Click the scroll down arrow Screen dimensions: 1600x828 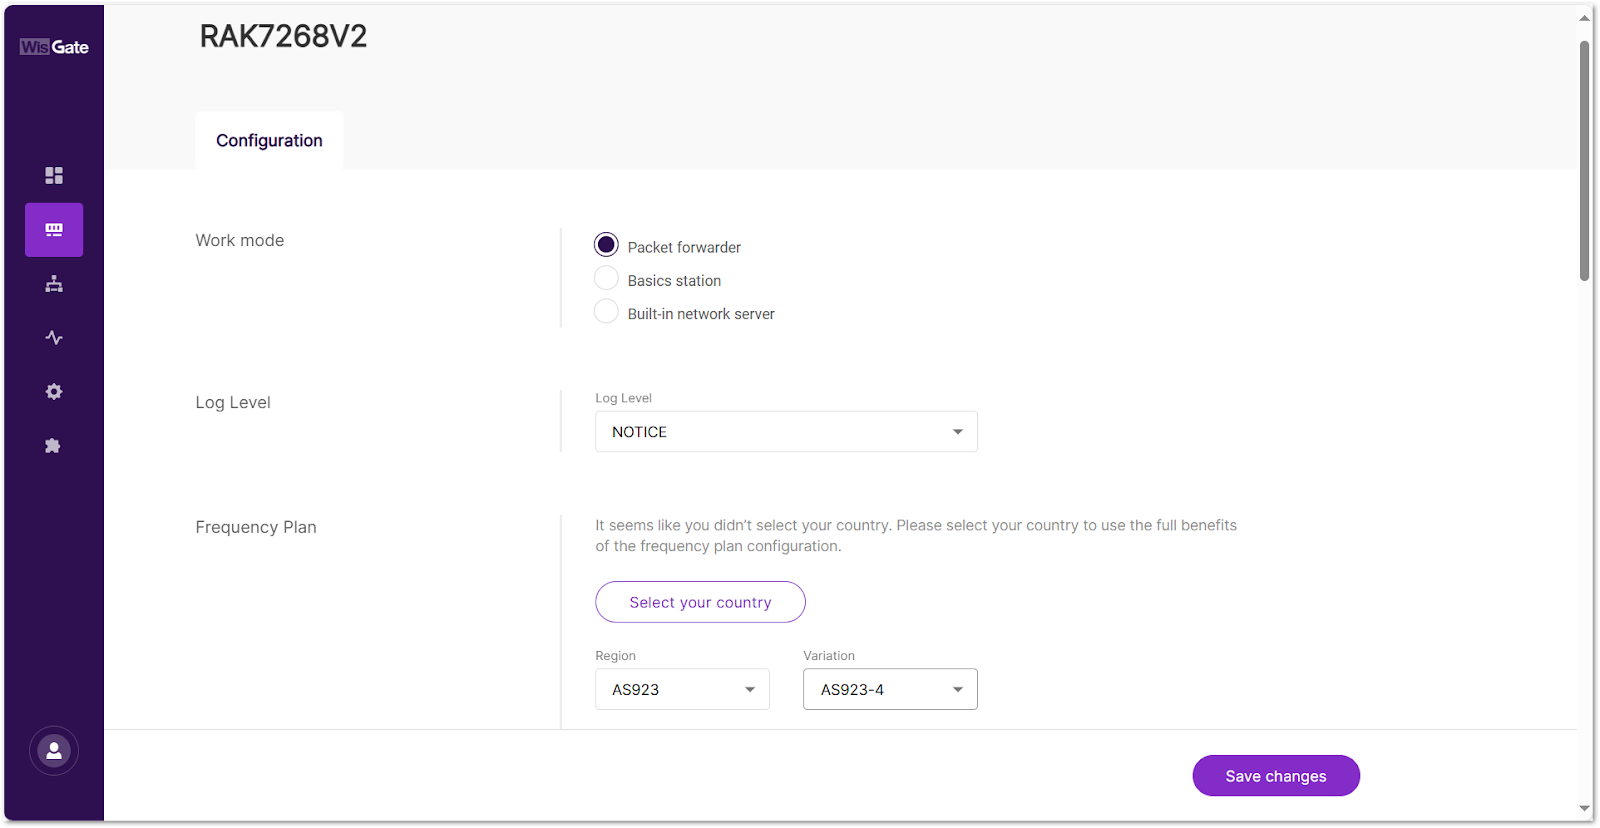tap(1585, 808)
